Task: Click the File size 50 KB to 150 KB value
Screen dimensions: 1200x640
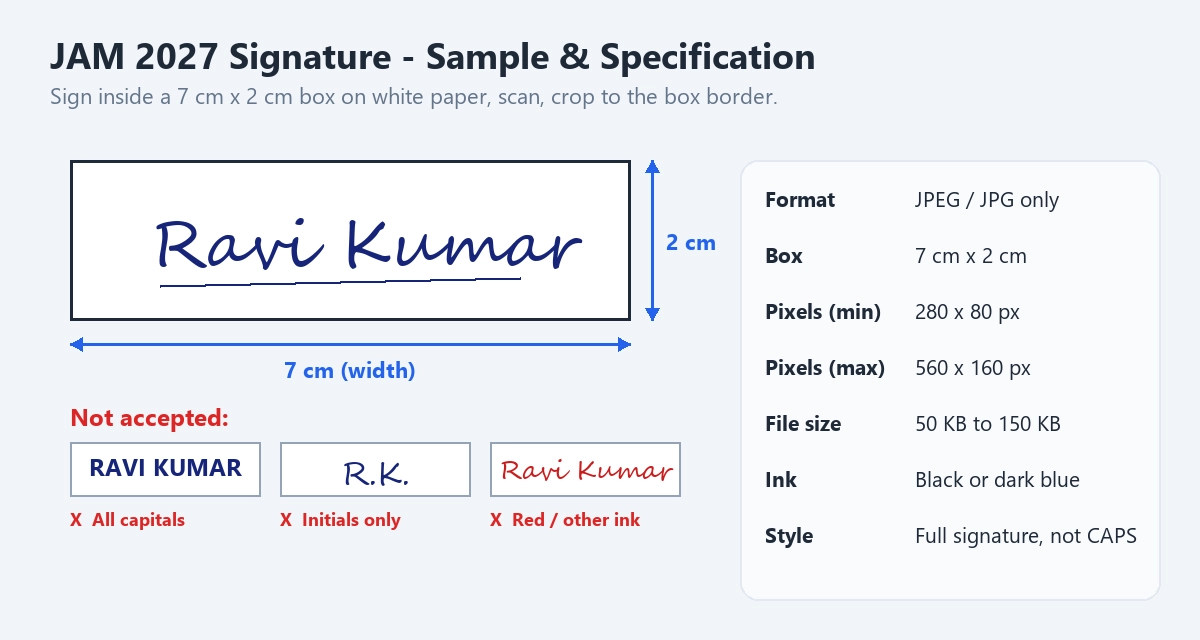Action: [x=988, y=424]
